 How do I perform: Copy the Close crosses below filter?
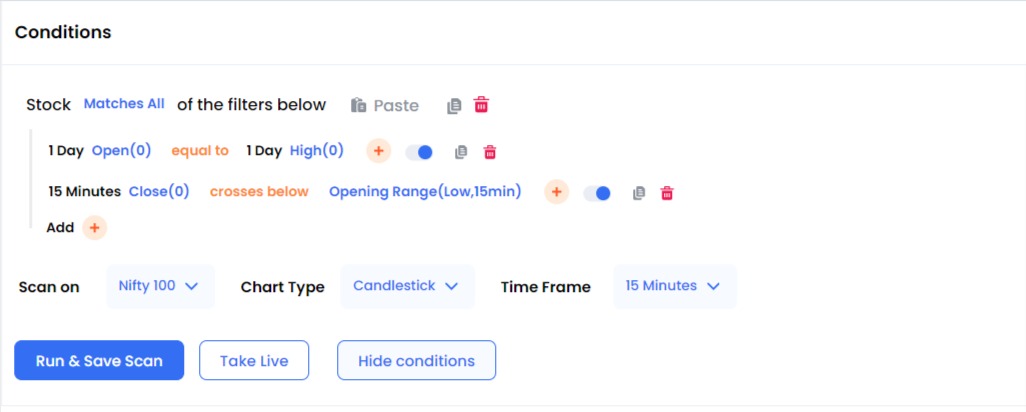[639, 193]
